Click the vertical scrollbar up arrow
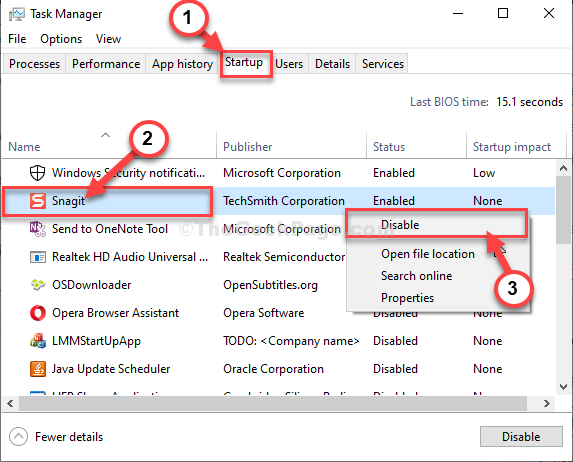Image resolution: width=573 pixels, height=462 pixels. pos(563,168)
